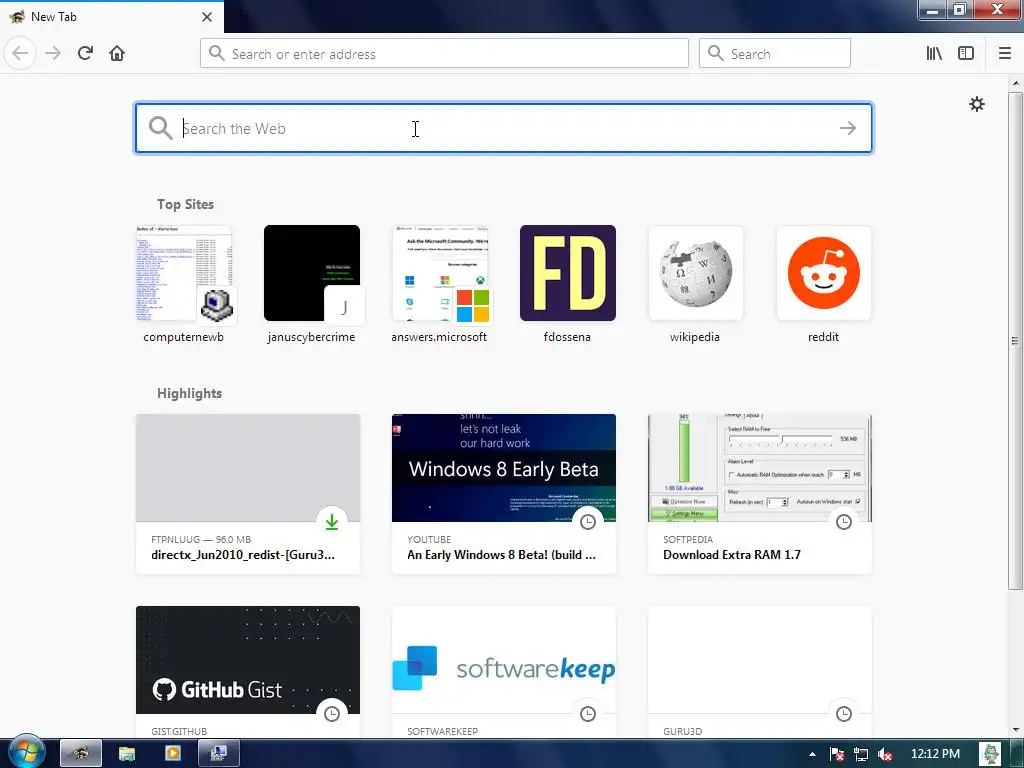Open Windows Explorer from taskbar
1024x768 pixels.
(127, 754)
